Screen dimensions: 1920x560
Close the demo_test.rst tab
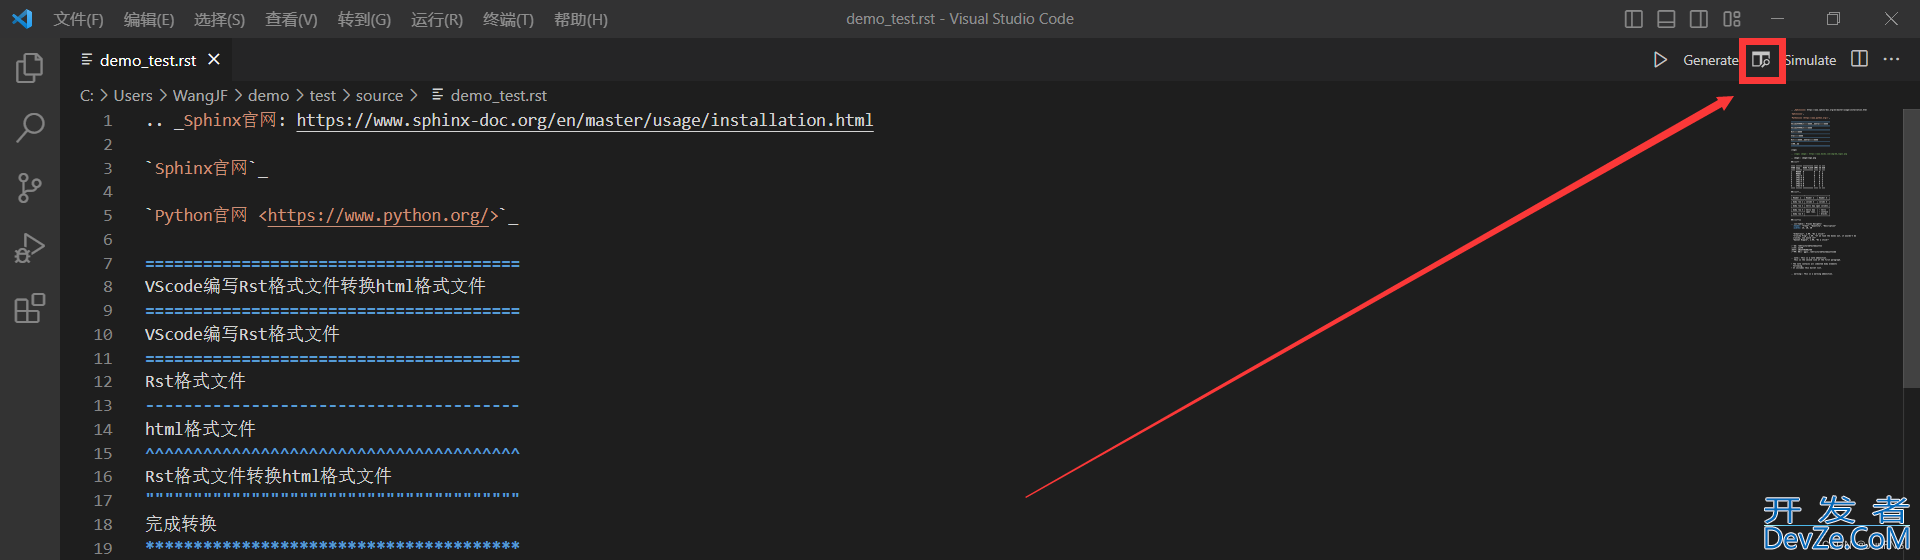[214, 60]
